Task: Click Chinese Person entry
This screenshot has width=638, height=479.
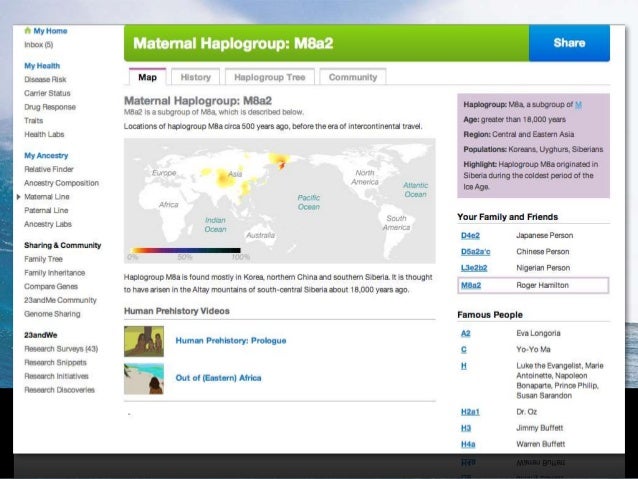Action: pyautogui.click(x=543, y=252)
